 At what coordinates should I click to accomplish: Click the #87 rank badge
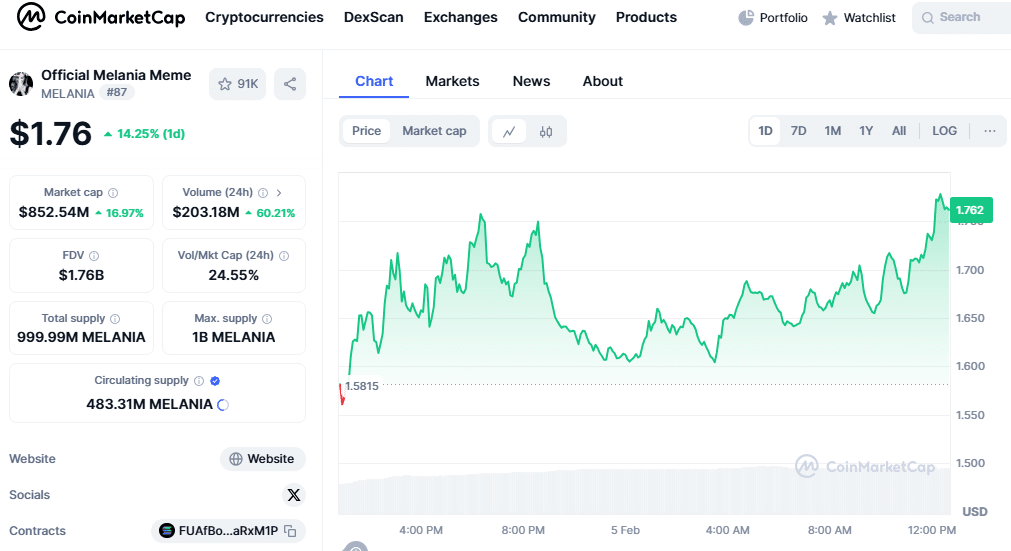117,92
